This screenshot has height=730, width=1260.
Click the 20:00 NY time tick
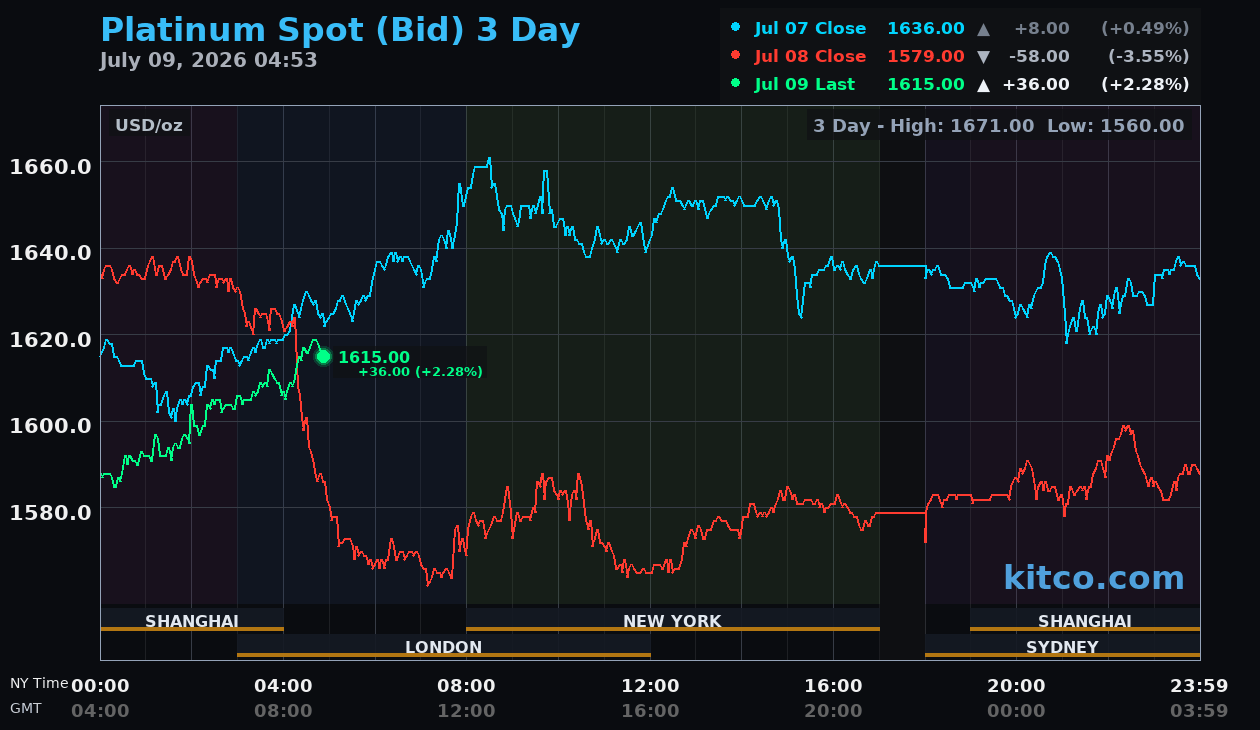[x=1016, y=686]
